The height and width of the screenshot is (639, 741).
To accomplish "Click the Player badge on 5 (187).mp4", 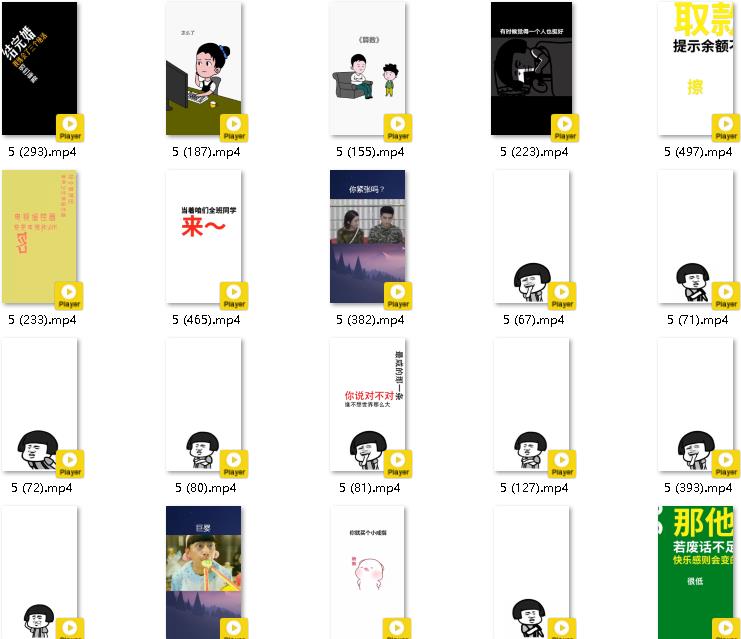I will tap(234, 128).
